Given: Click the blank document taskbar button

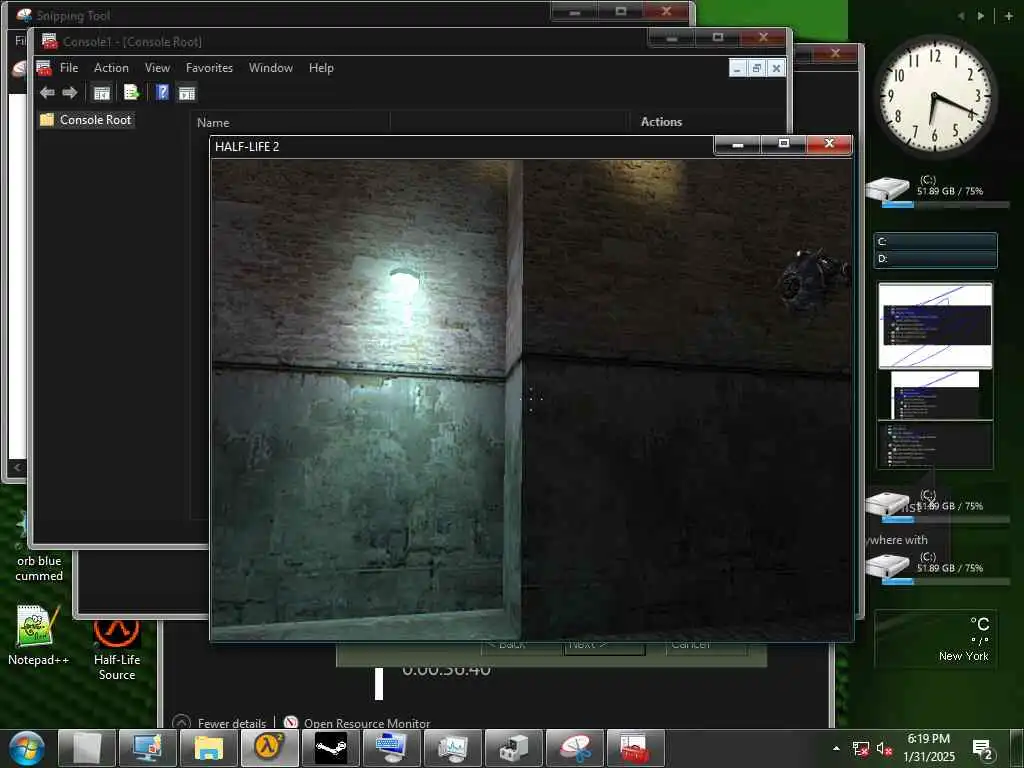Looking at the screenshot, I should pos(87,748).
